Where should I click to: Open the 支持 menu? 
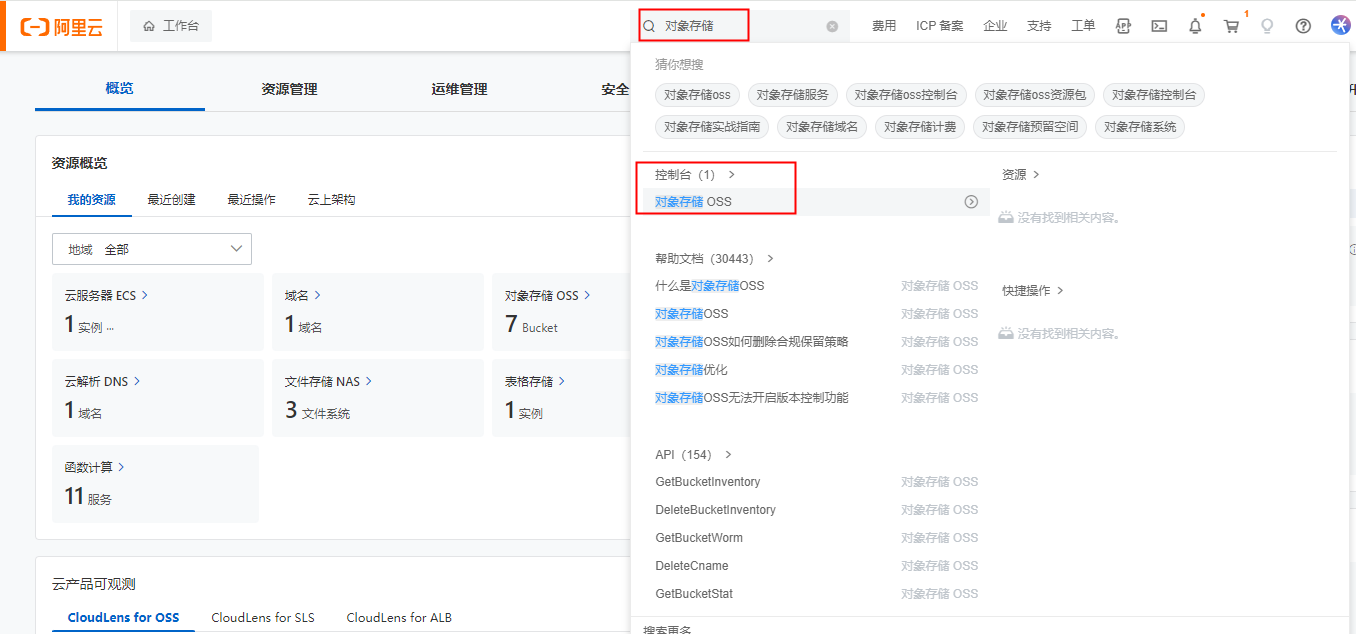[x=1039, y=26]
